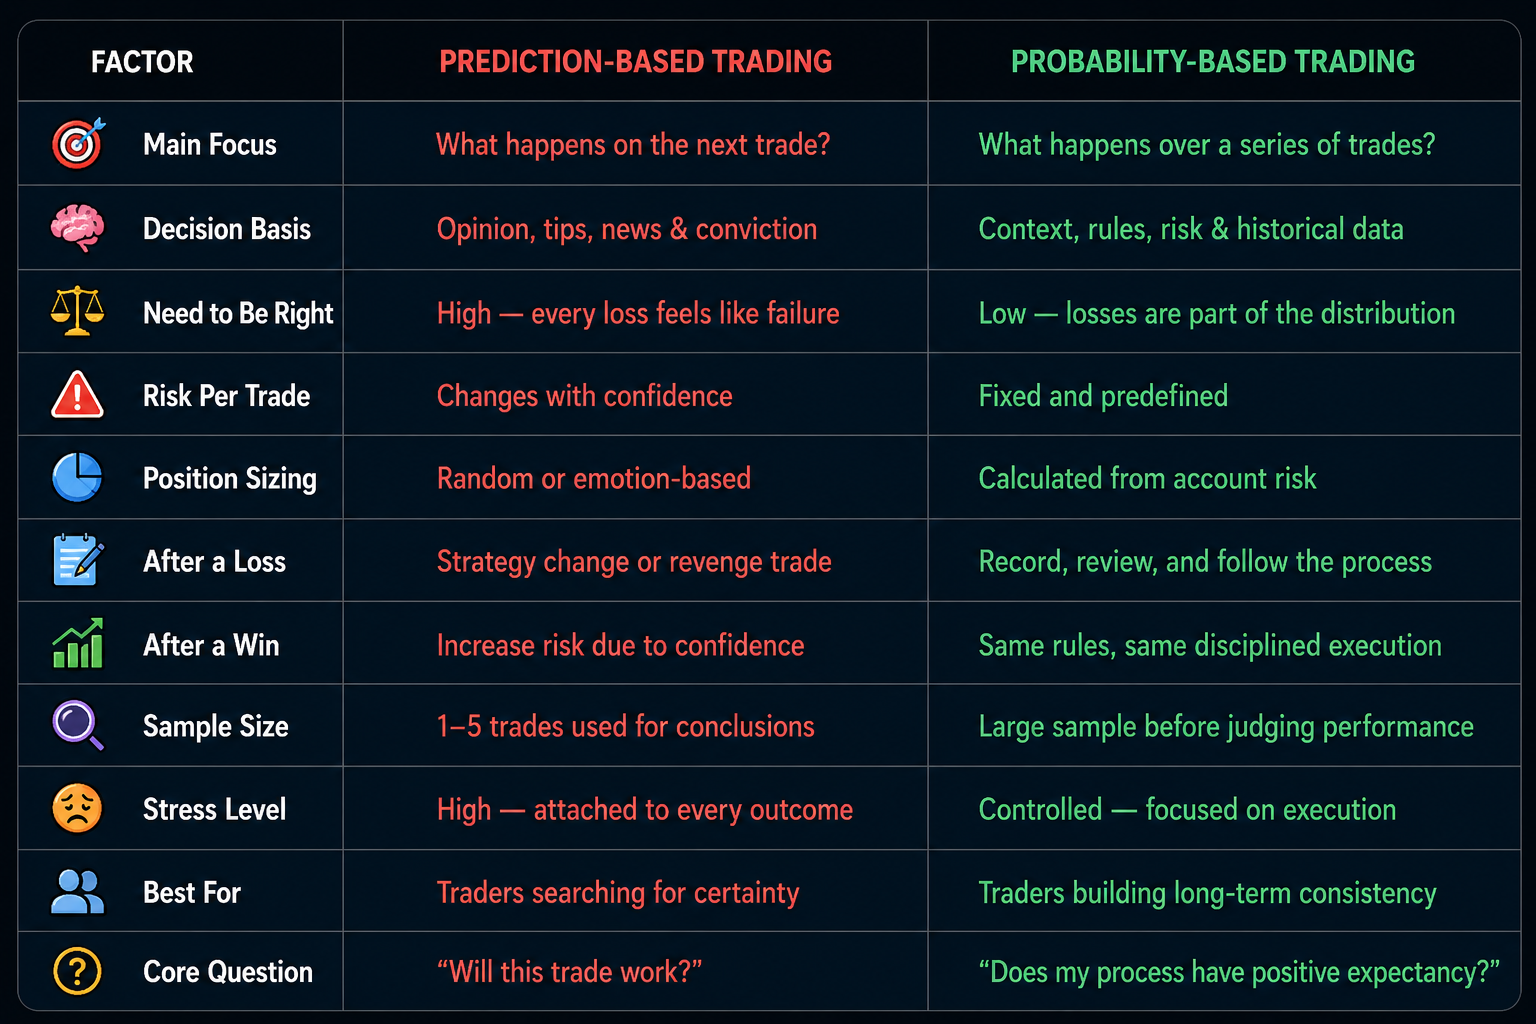
Task: Select the Prediction-Based Trading header
Action: [x=636, y=62]
